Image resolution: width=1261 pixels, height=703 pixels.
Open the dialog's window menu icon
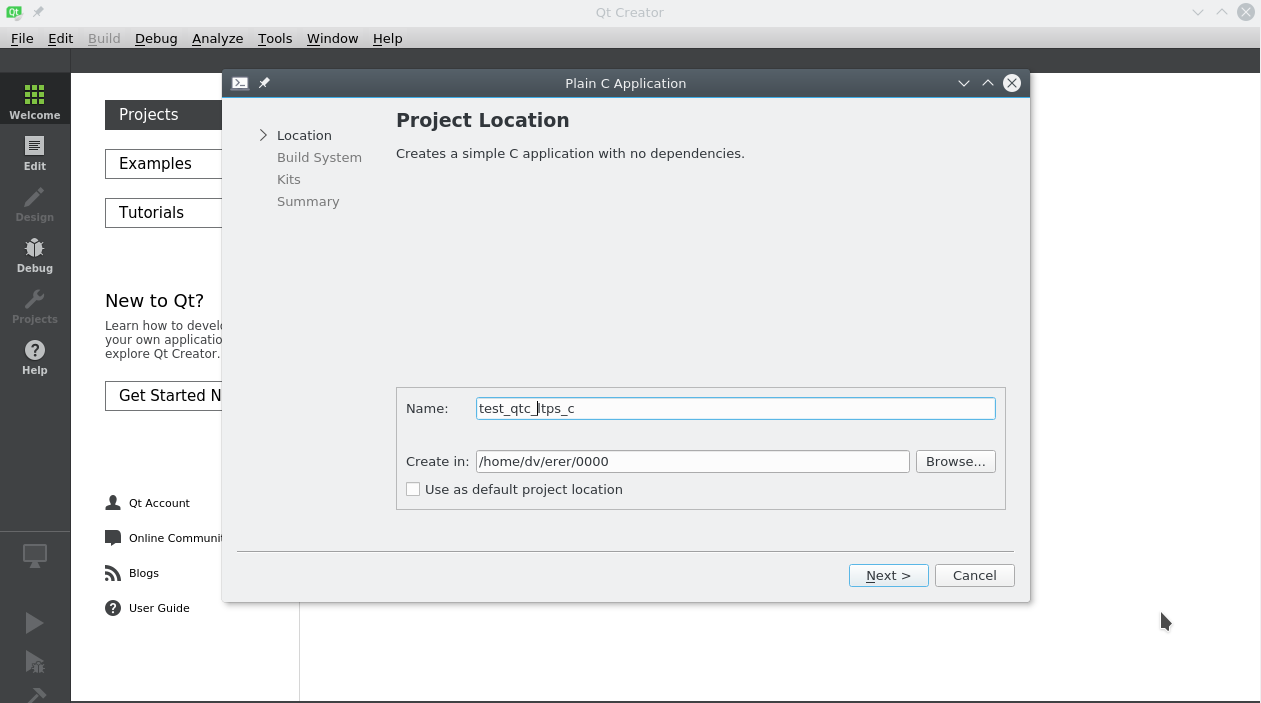[x=240, y=83]
